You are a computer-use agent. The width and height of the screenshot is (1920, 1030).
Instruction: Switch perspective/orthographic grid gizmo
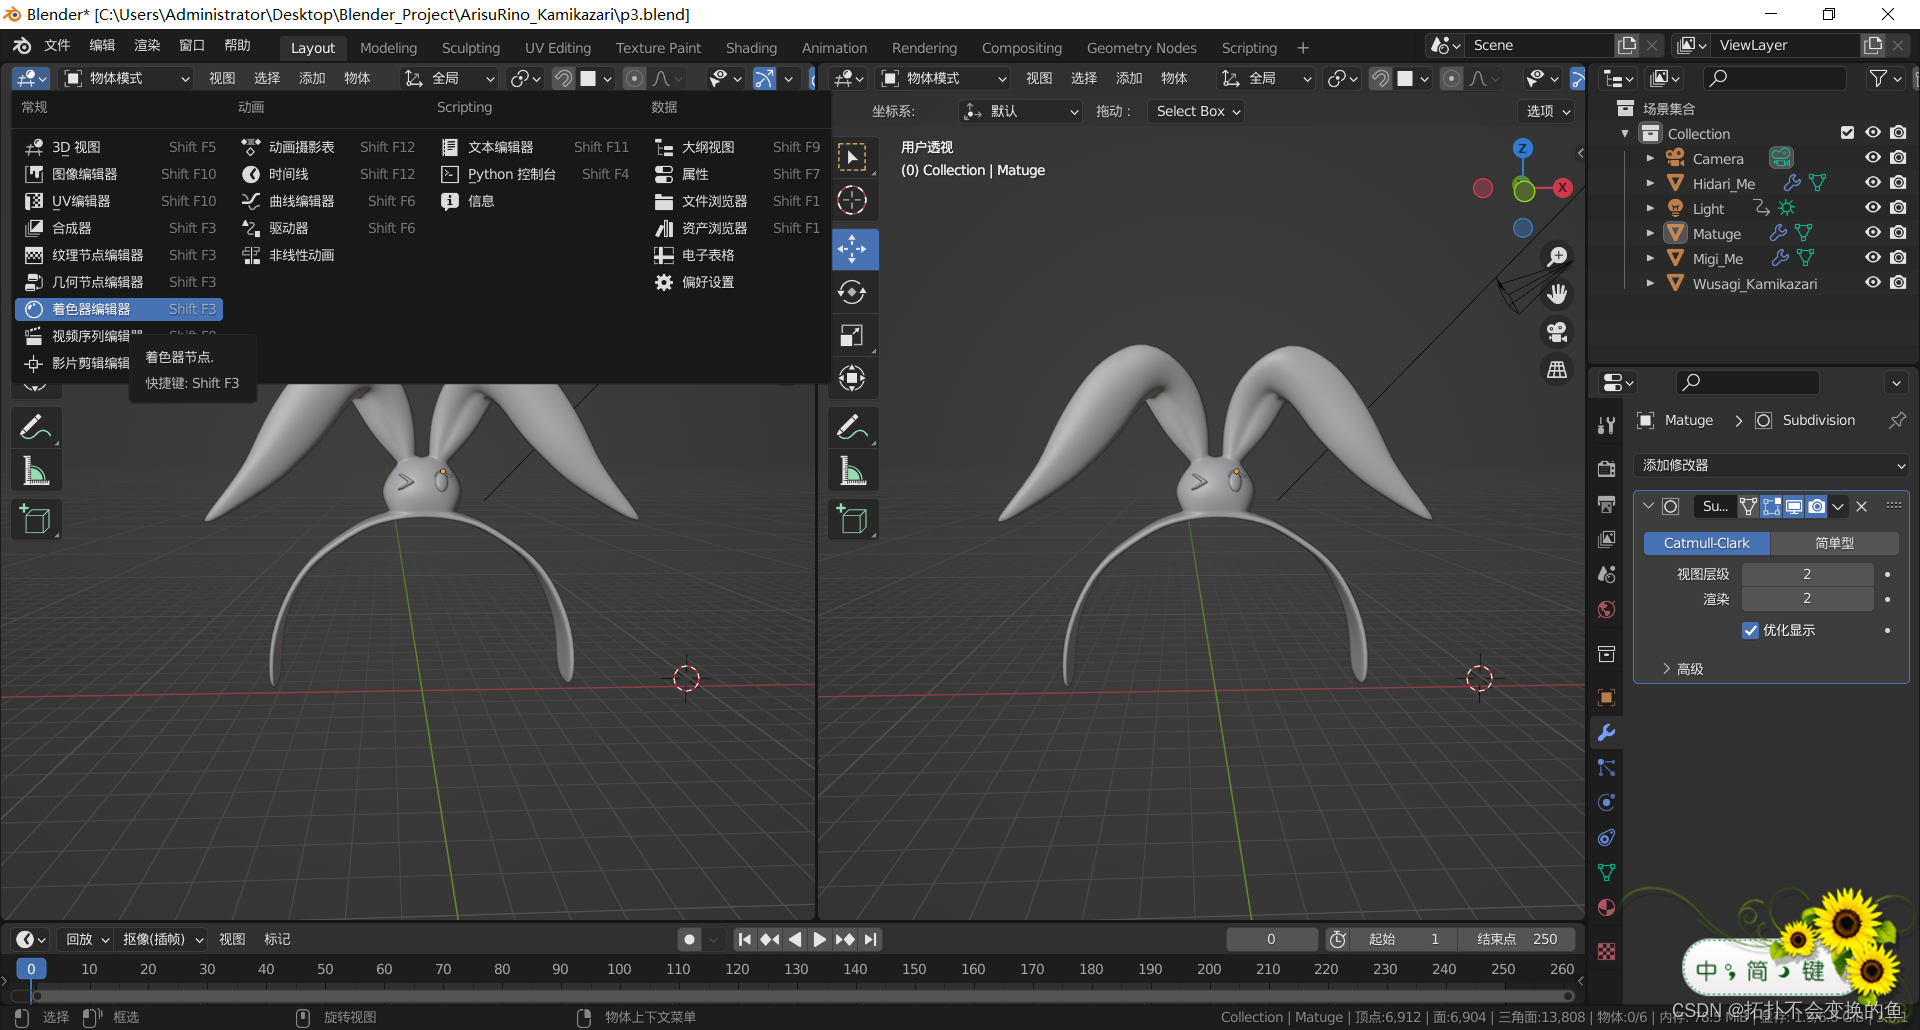point(1557,370)
